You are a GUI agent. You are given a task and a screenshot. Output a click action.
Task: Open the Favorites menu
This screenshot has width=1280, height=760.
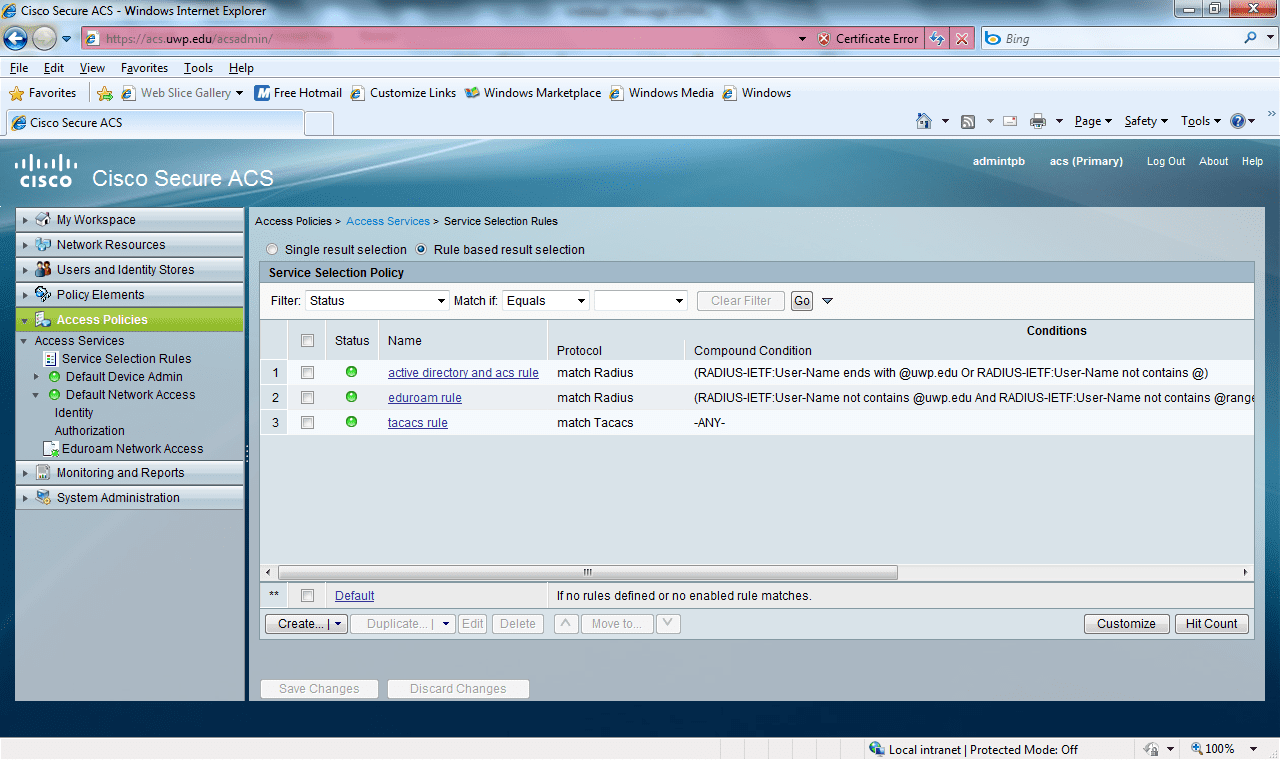(145, 68)
